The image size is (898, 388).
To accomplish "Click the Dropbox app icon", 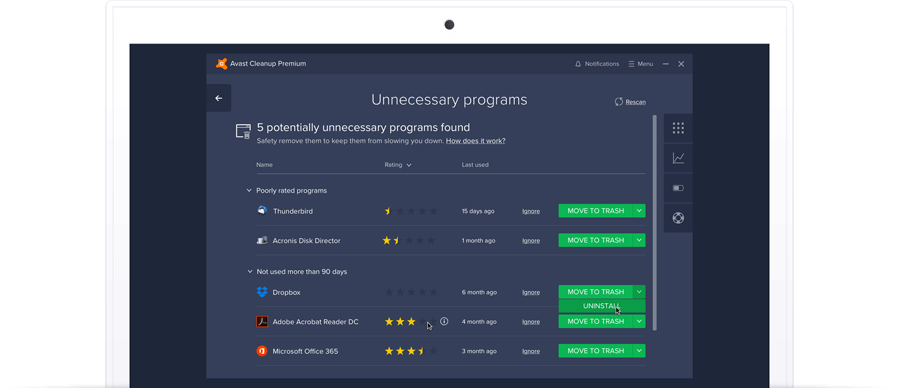I will pos(262,292).
